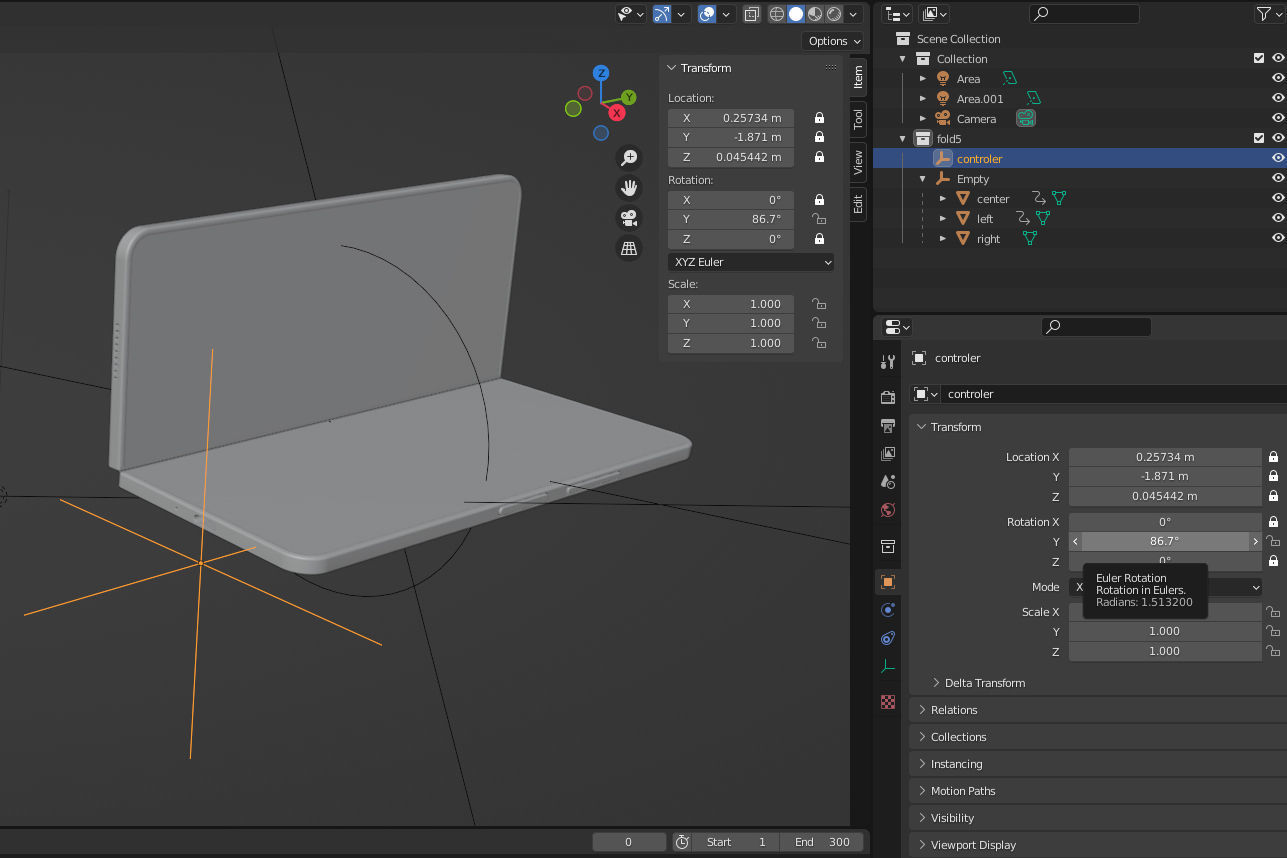
Task: Click the Rotation Y 86.7° field in Properties
Action: (x=1165, y=541)
